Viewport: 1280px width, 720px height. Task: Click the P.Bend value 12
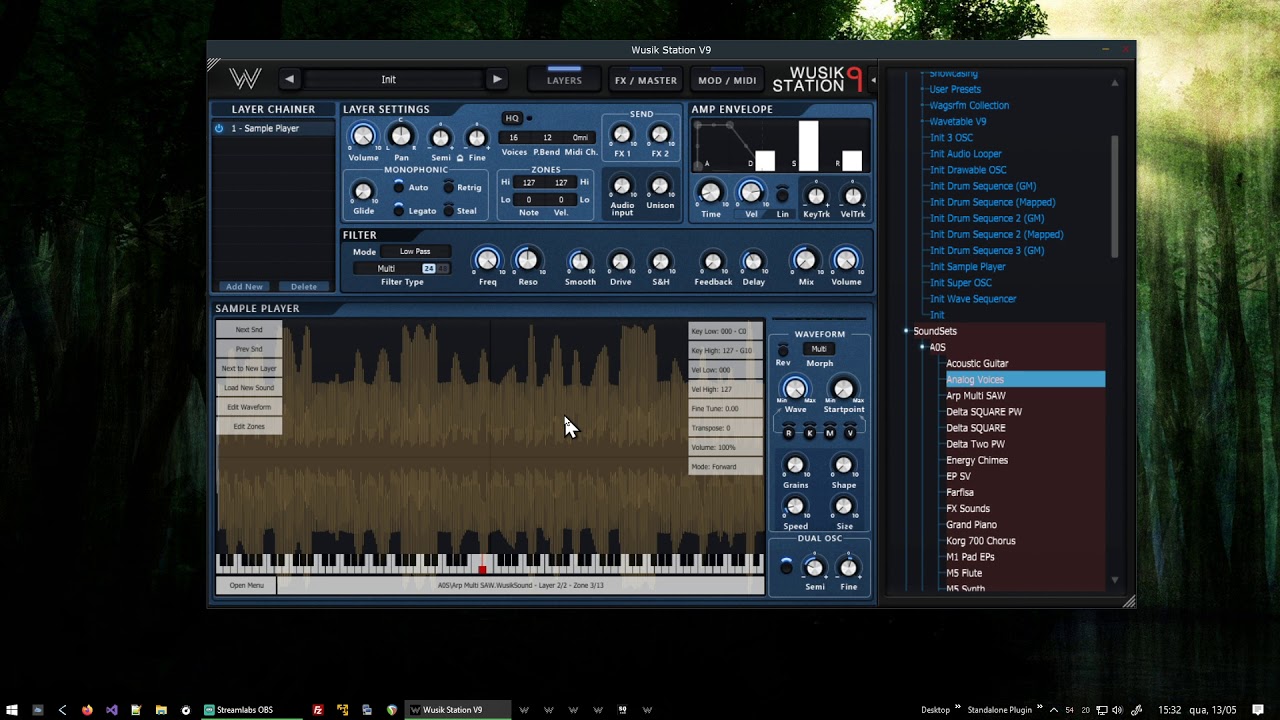pos(547,138)
